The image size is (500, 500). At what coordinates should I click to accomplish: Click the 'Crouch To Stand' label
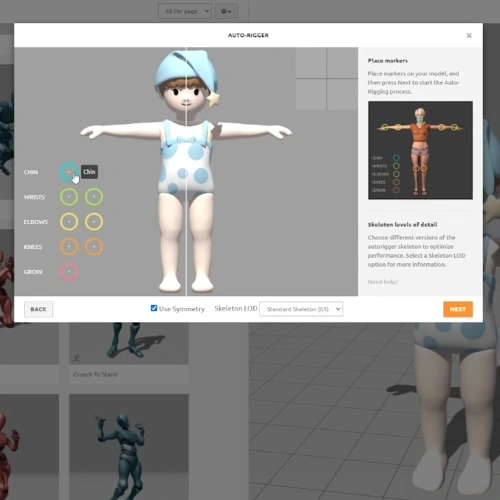click(x=95, y=375)
